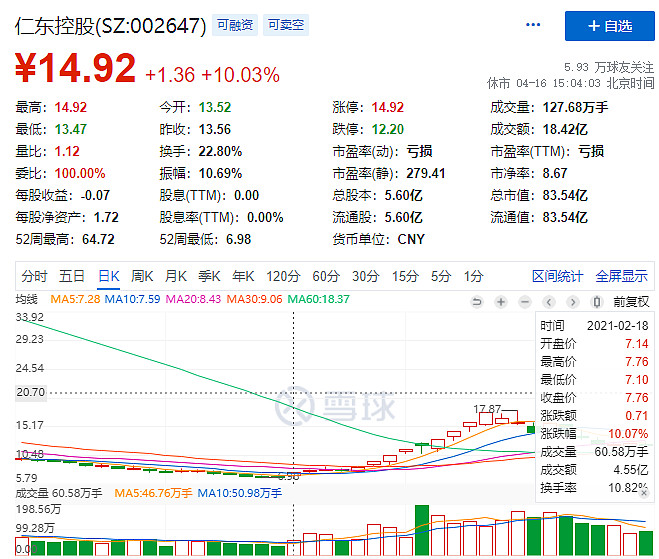659x559 pixels.
Task: Click tooltip 换手率 10.82% value
Action: [x=628, y=488]
